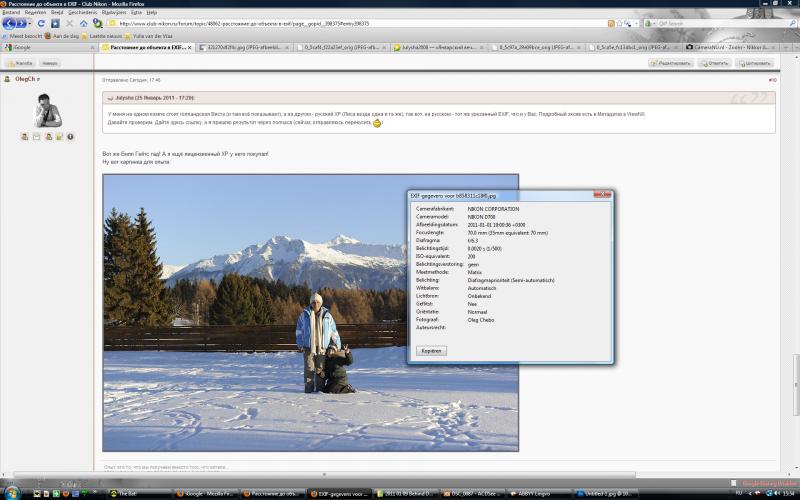Image resolution: width=800 pixels, height=500 pixels.
Task: Open the Meest bezocht bookmark
Action: click(x=22, y=36)
